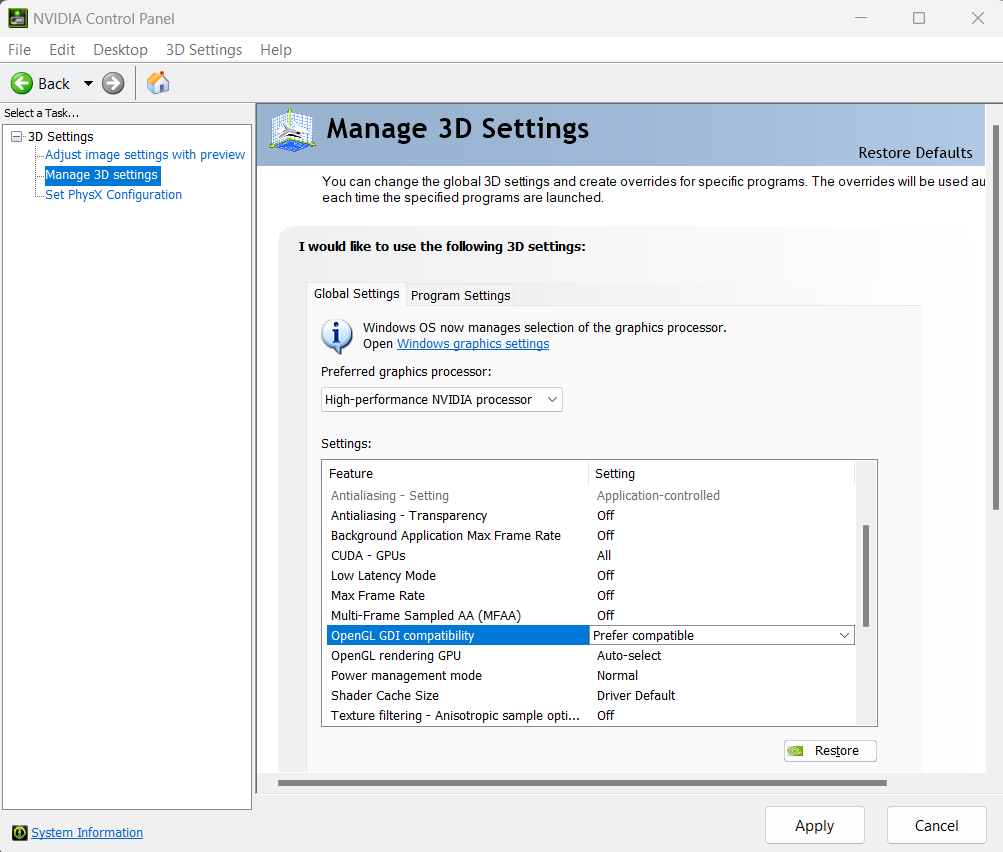1003x852 pixels.
Task: Open the 3D Settings menu
Action: point(204,50)
